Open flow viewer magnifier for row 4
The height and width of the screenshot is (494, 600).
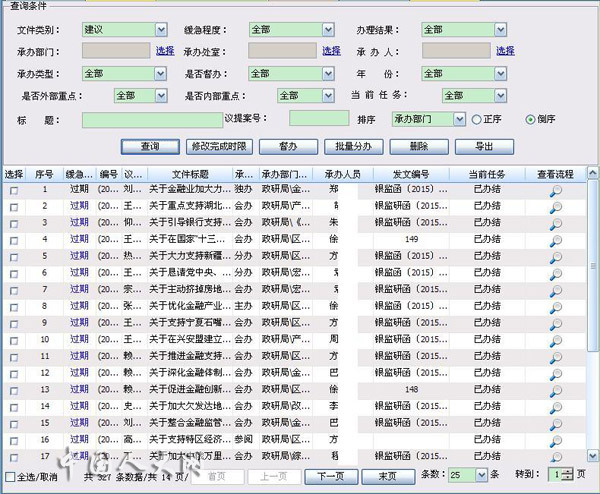[x=556, y=241]
